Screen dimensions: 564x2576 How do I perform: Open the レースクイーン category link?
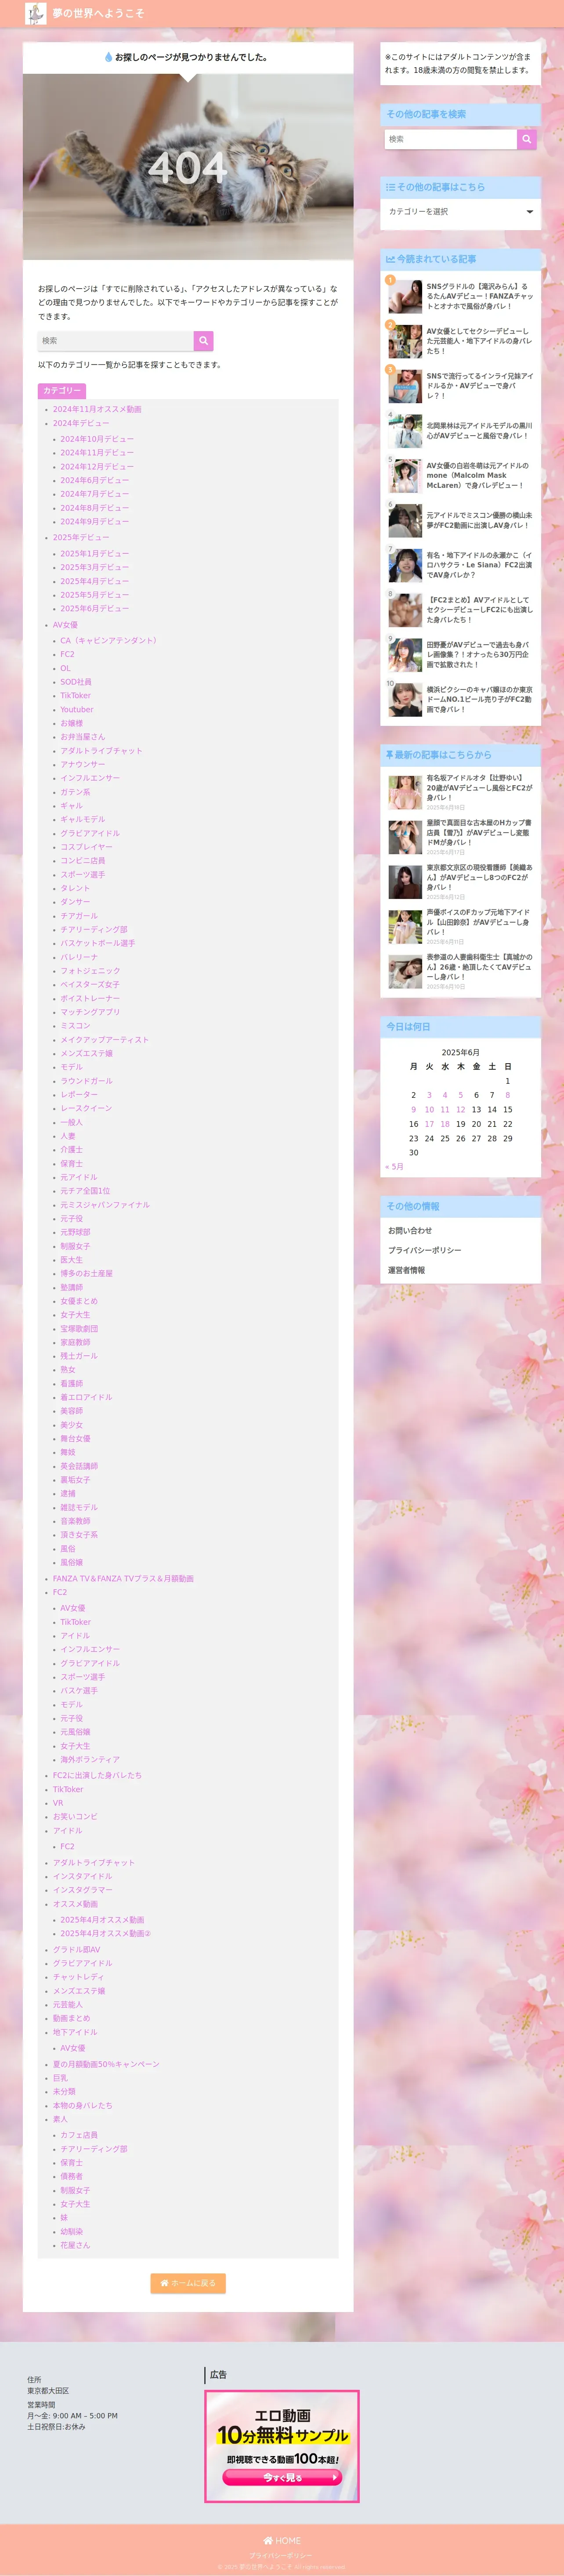(x=86, y=1108)
